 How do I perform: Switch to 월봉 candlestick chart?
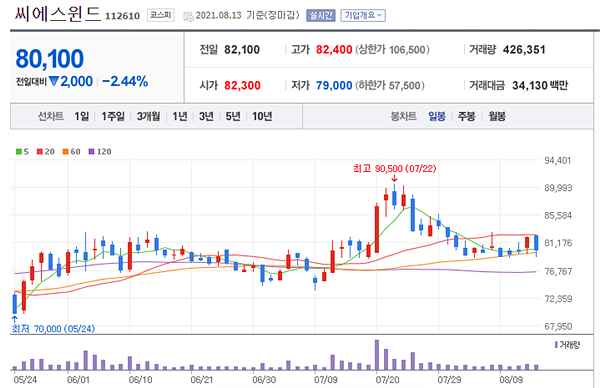(x=497, y=116)
